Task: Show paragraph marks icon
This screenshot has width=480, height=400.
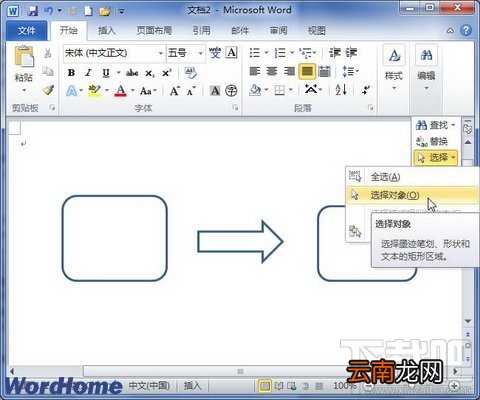Action: coord(366,89)
